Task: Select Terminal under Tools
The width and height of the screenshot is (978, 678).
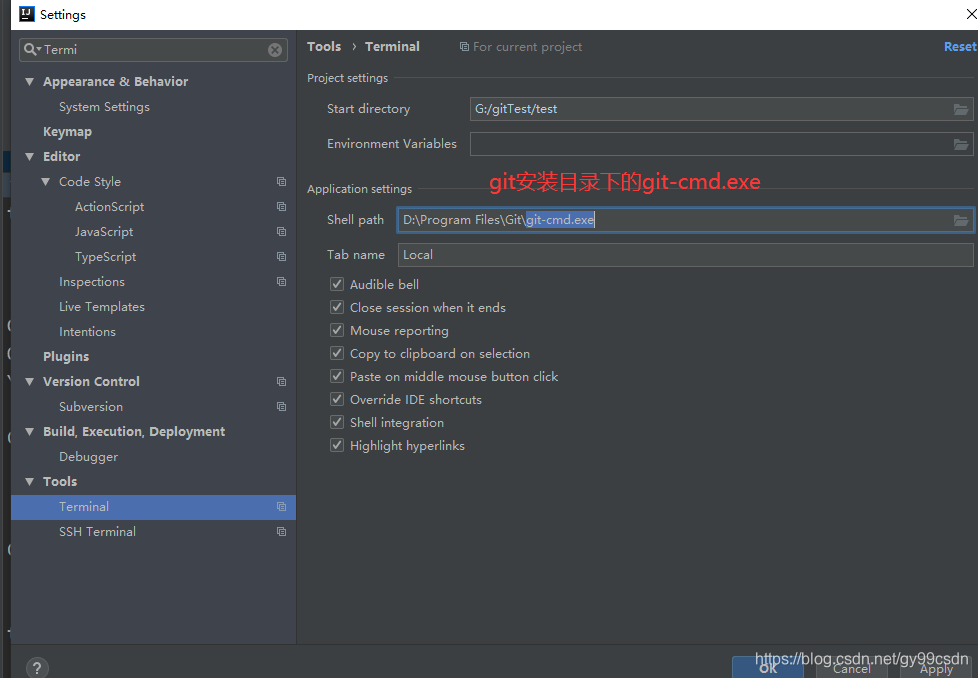Action: click(x=153, y=507)
